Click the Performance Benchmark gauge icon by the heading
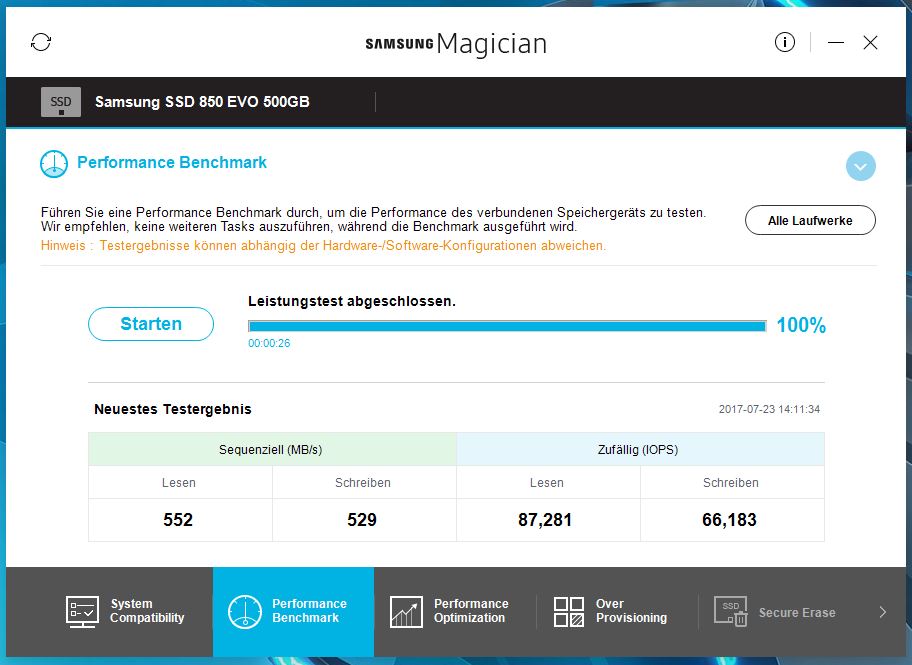 click(x=54, y=163)
